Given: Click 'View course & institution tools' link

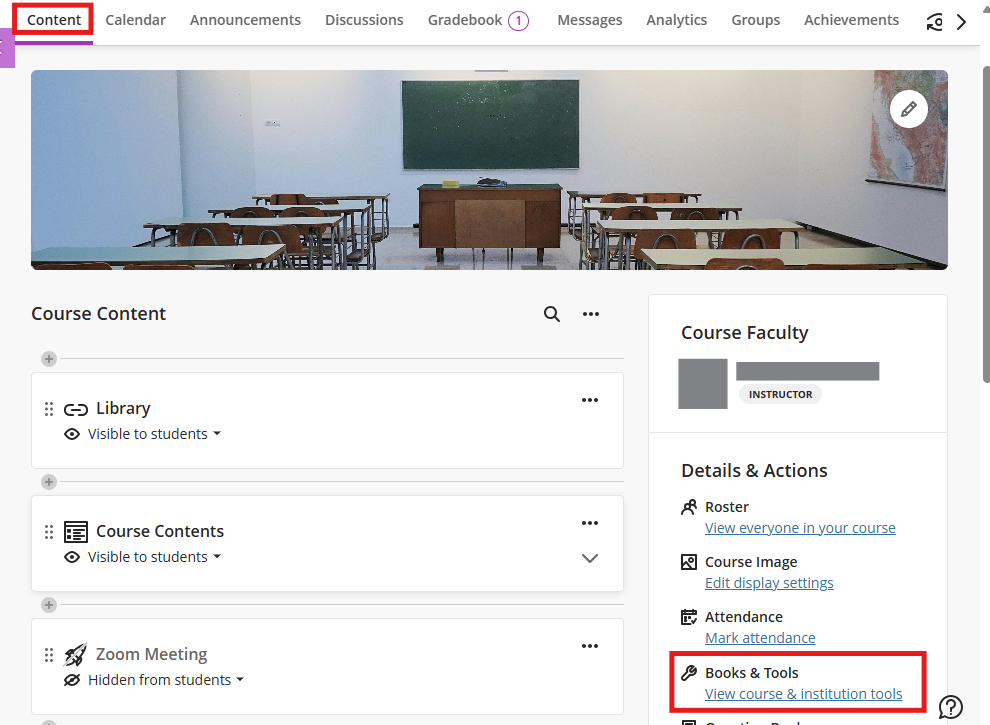Looking at the screenshot, I should click(x=804, y=694).
